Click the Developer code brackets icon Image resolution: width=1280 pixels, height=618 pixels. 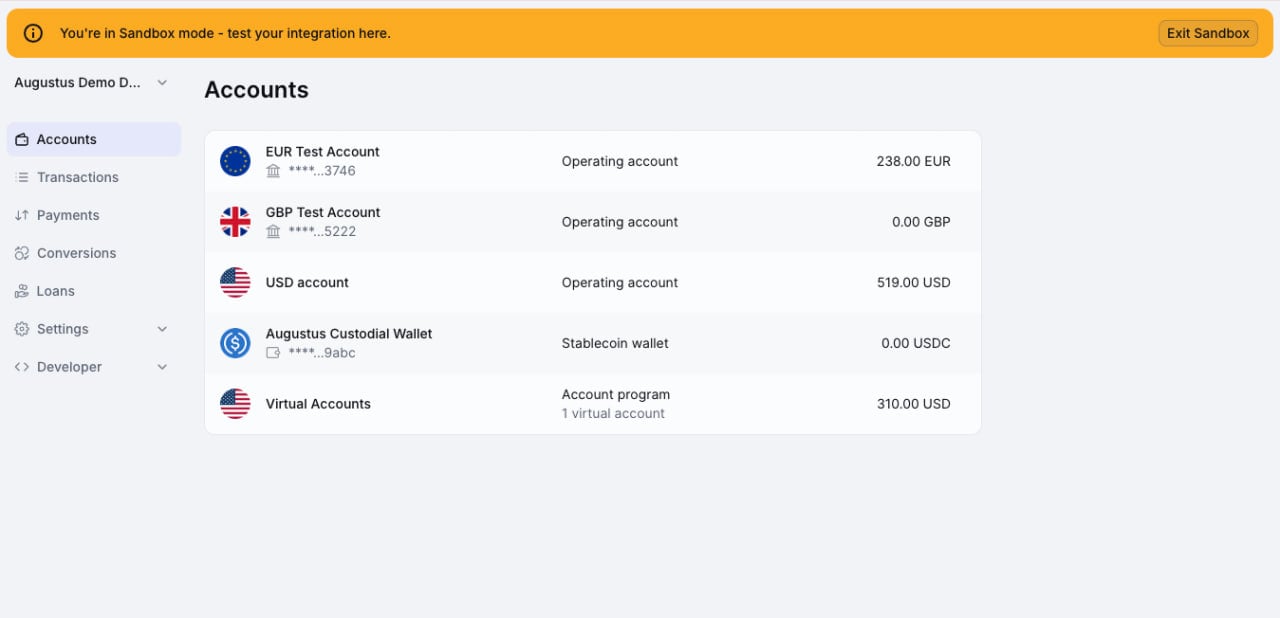click(x=22, y=367)
